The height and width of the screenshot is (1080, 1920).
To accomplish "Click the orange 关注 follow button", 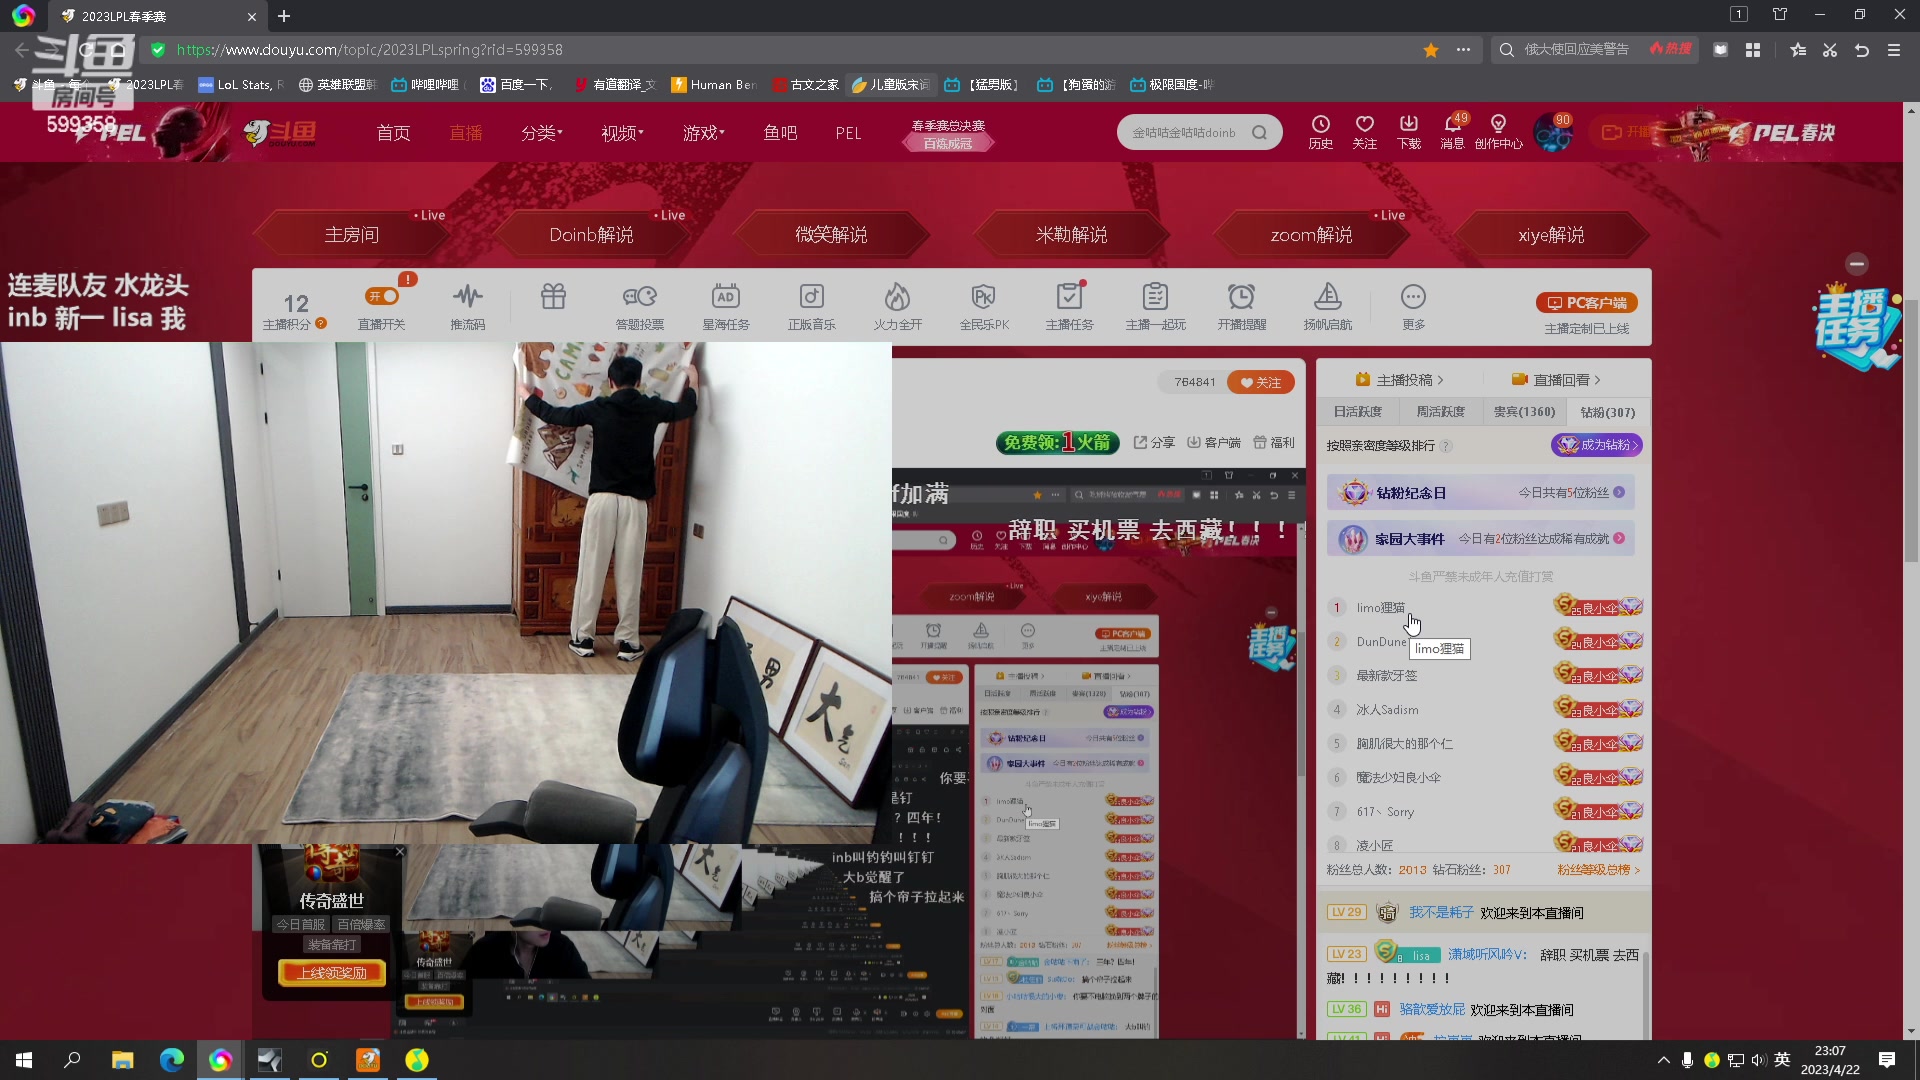I will click(x=1261, y=382).
